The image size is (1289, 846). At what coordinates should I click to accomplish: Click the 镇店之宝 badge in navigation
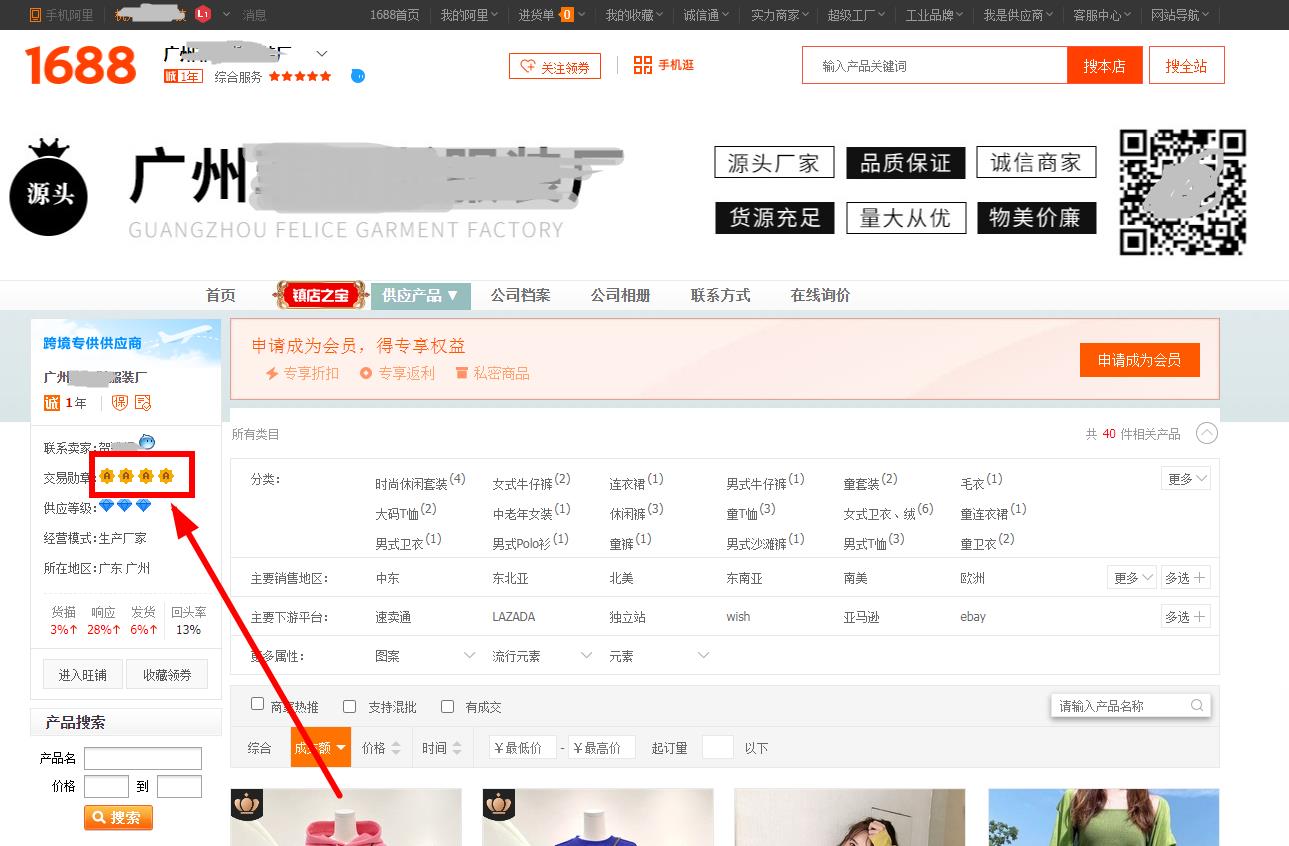[x=320, y=295]
